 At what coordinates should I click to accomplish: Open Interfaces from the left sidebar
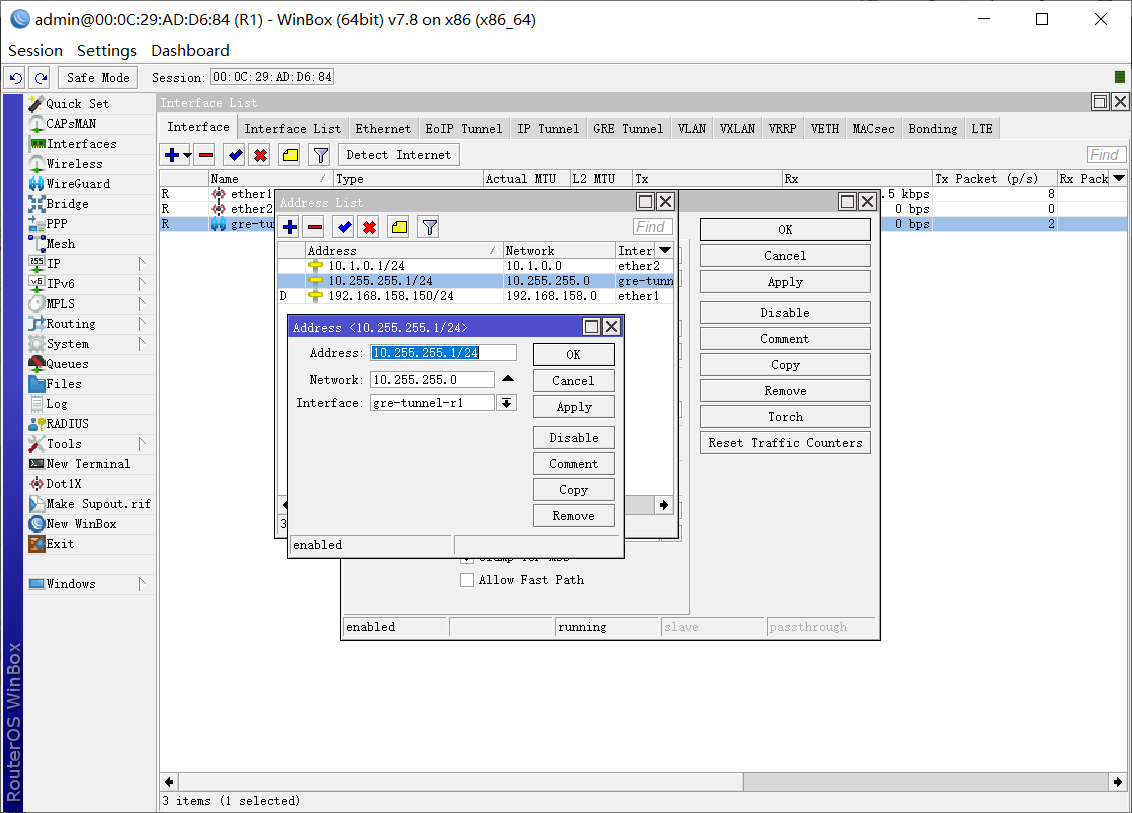tap(90, 144)
